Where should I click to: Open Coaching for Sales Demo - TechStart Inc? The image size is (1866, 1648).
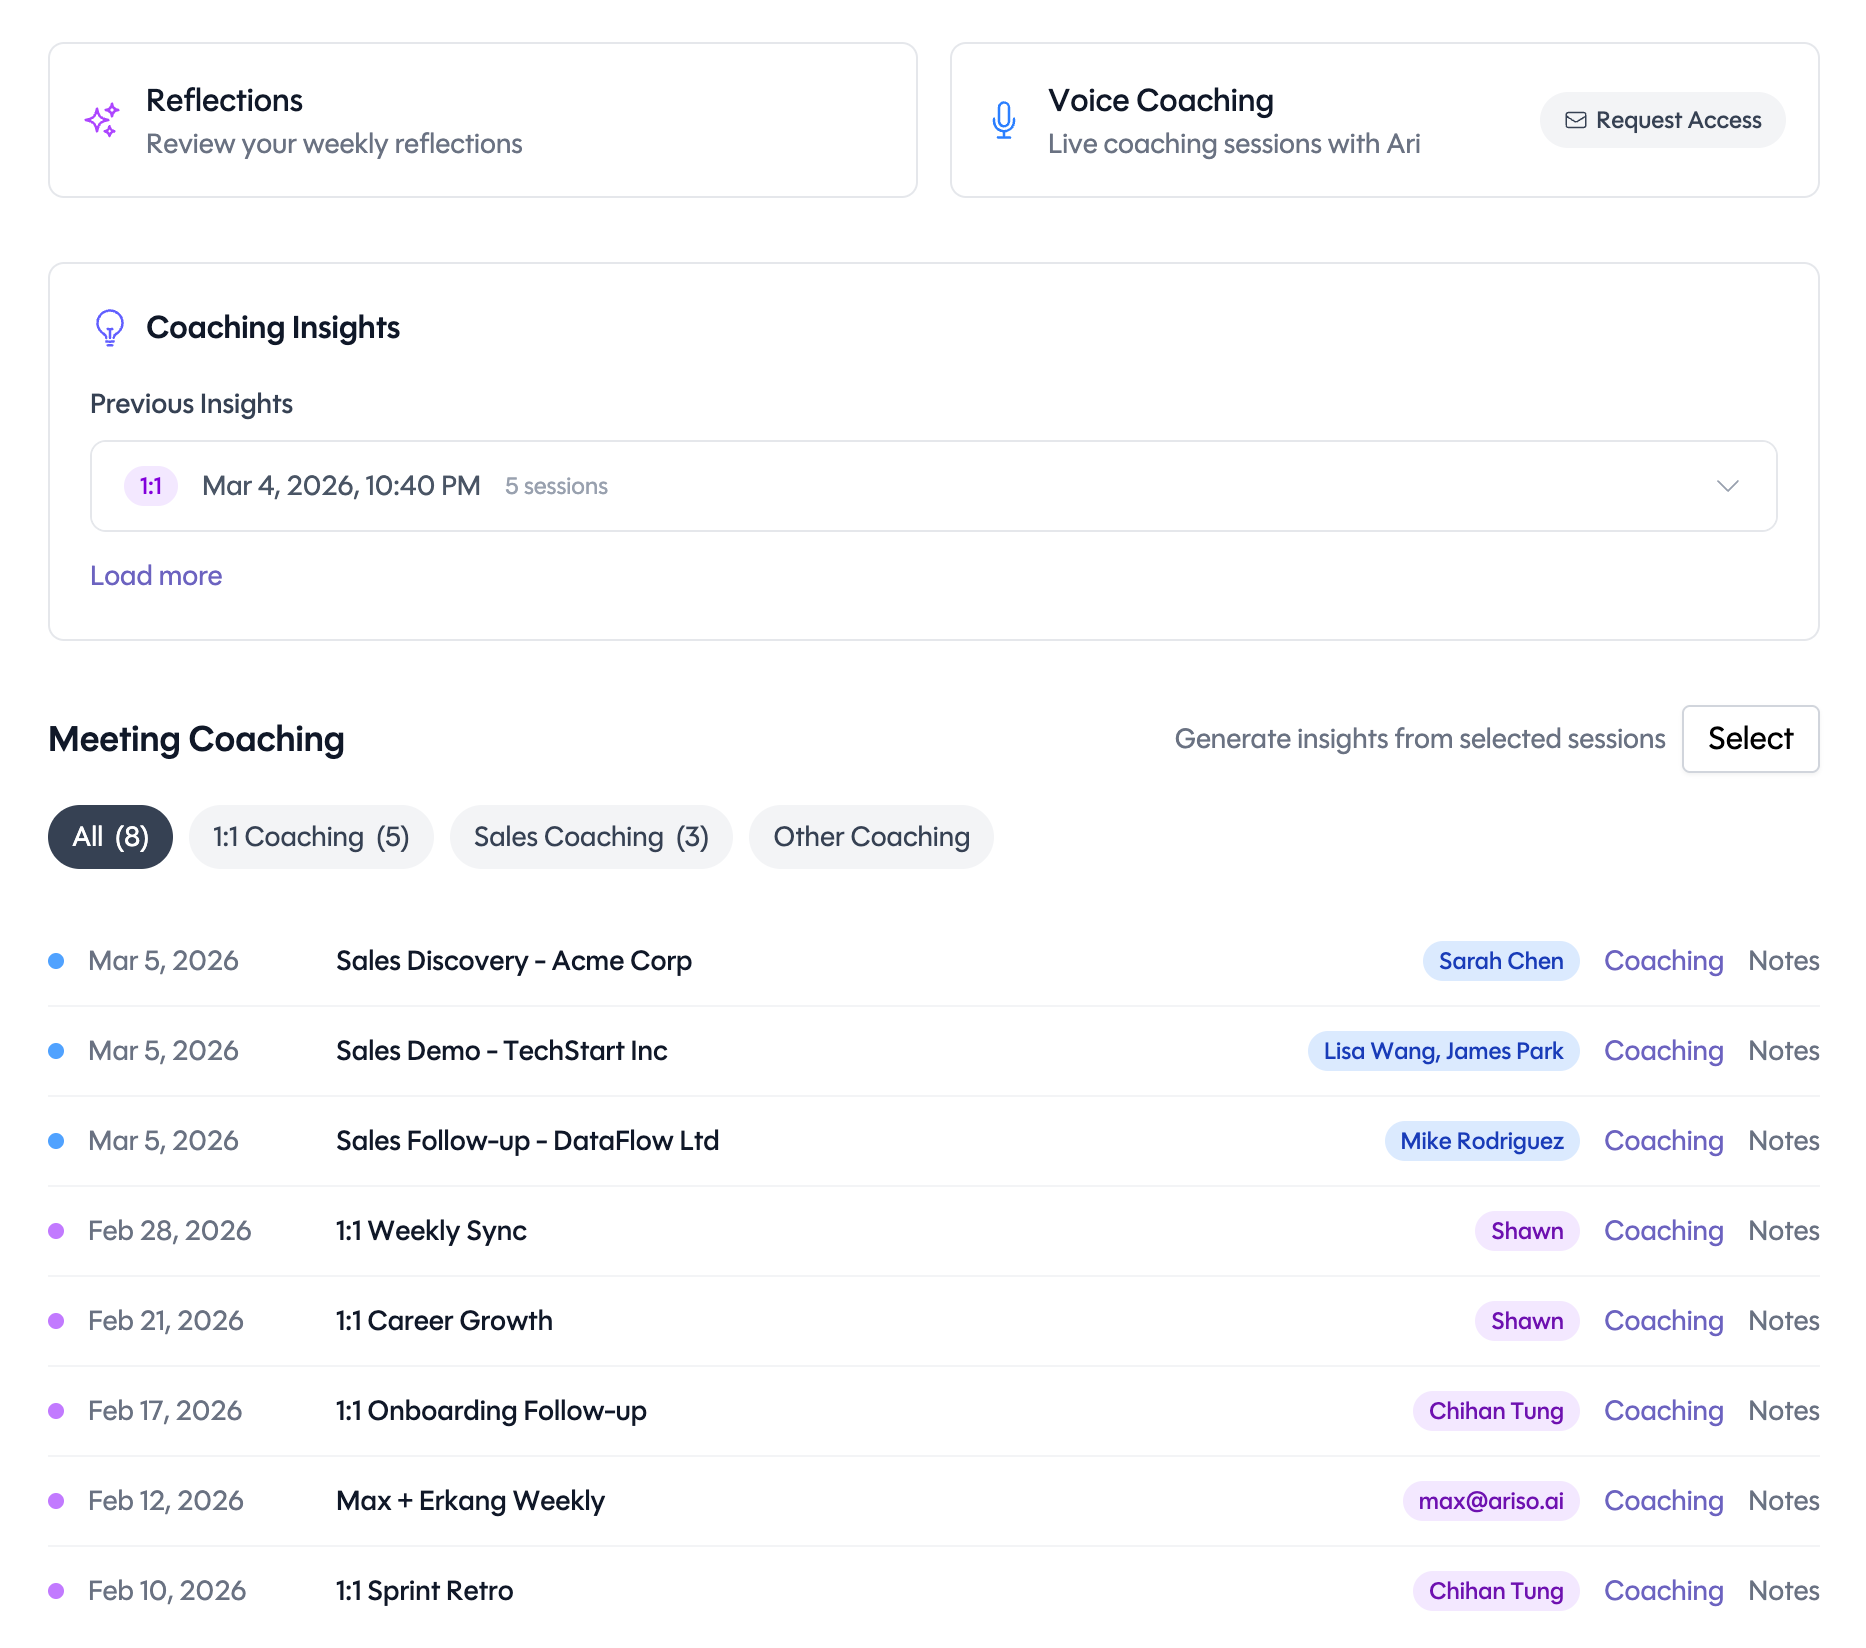[1663, 1051]
